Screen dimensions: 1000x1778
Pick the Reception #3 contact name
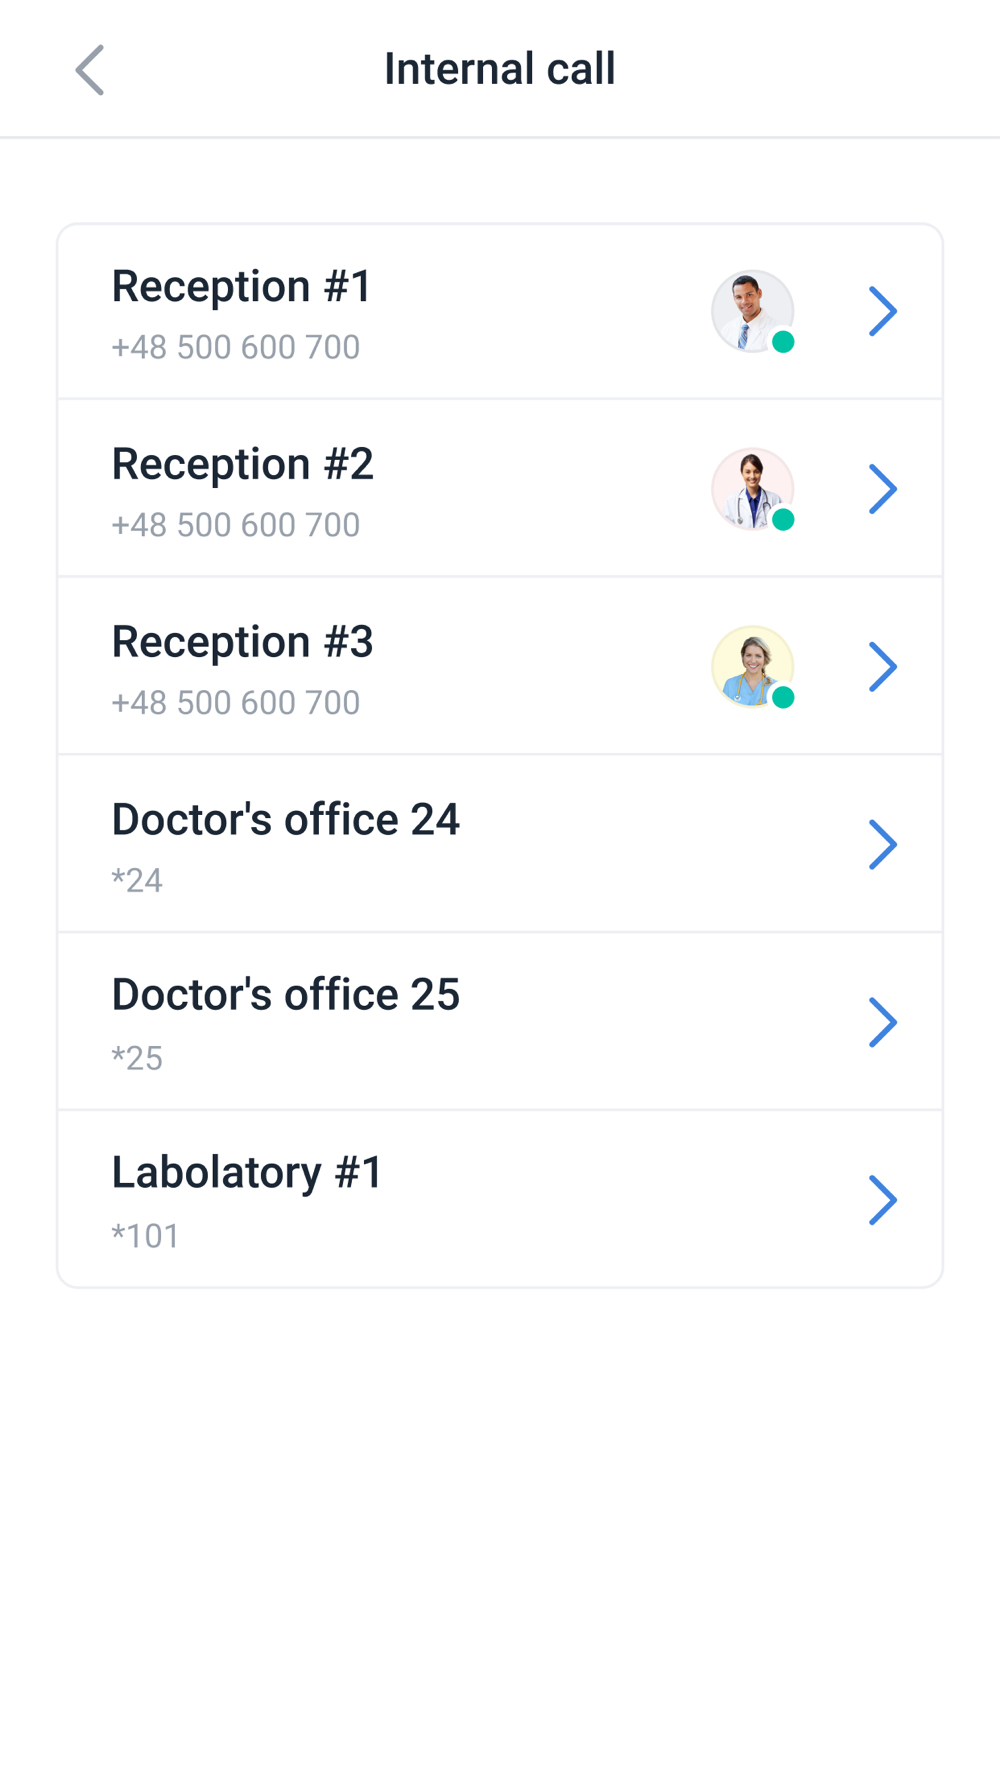(x=242, y=642)
